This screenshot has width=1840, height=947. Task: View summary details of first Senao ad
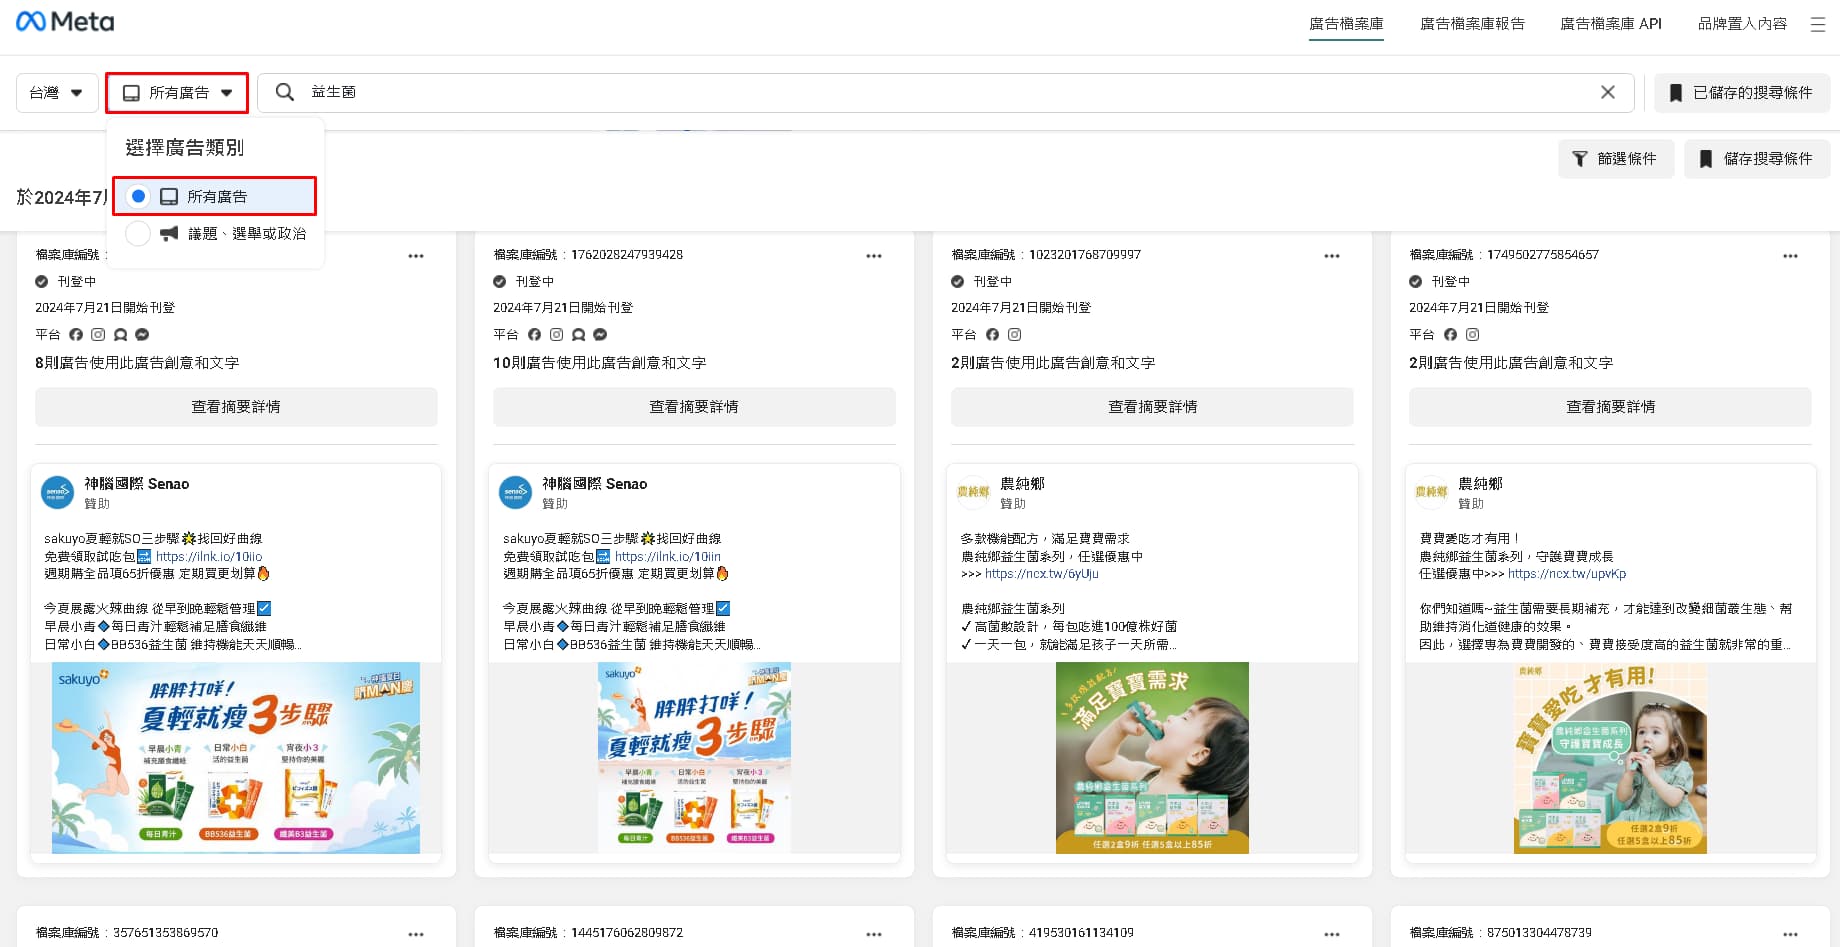click(x=236, y=407)
